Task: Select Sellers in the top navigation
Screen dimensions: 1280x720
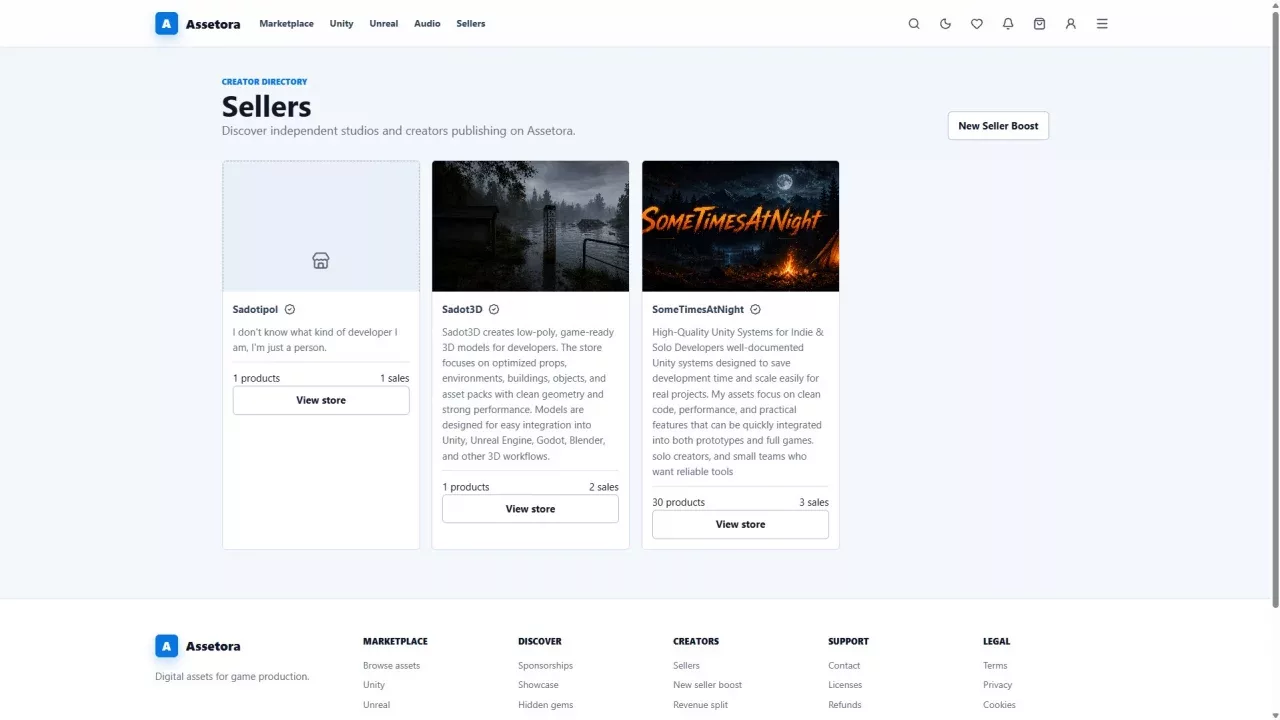Action: (471, 24)
